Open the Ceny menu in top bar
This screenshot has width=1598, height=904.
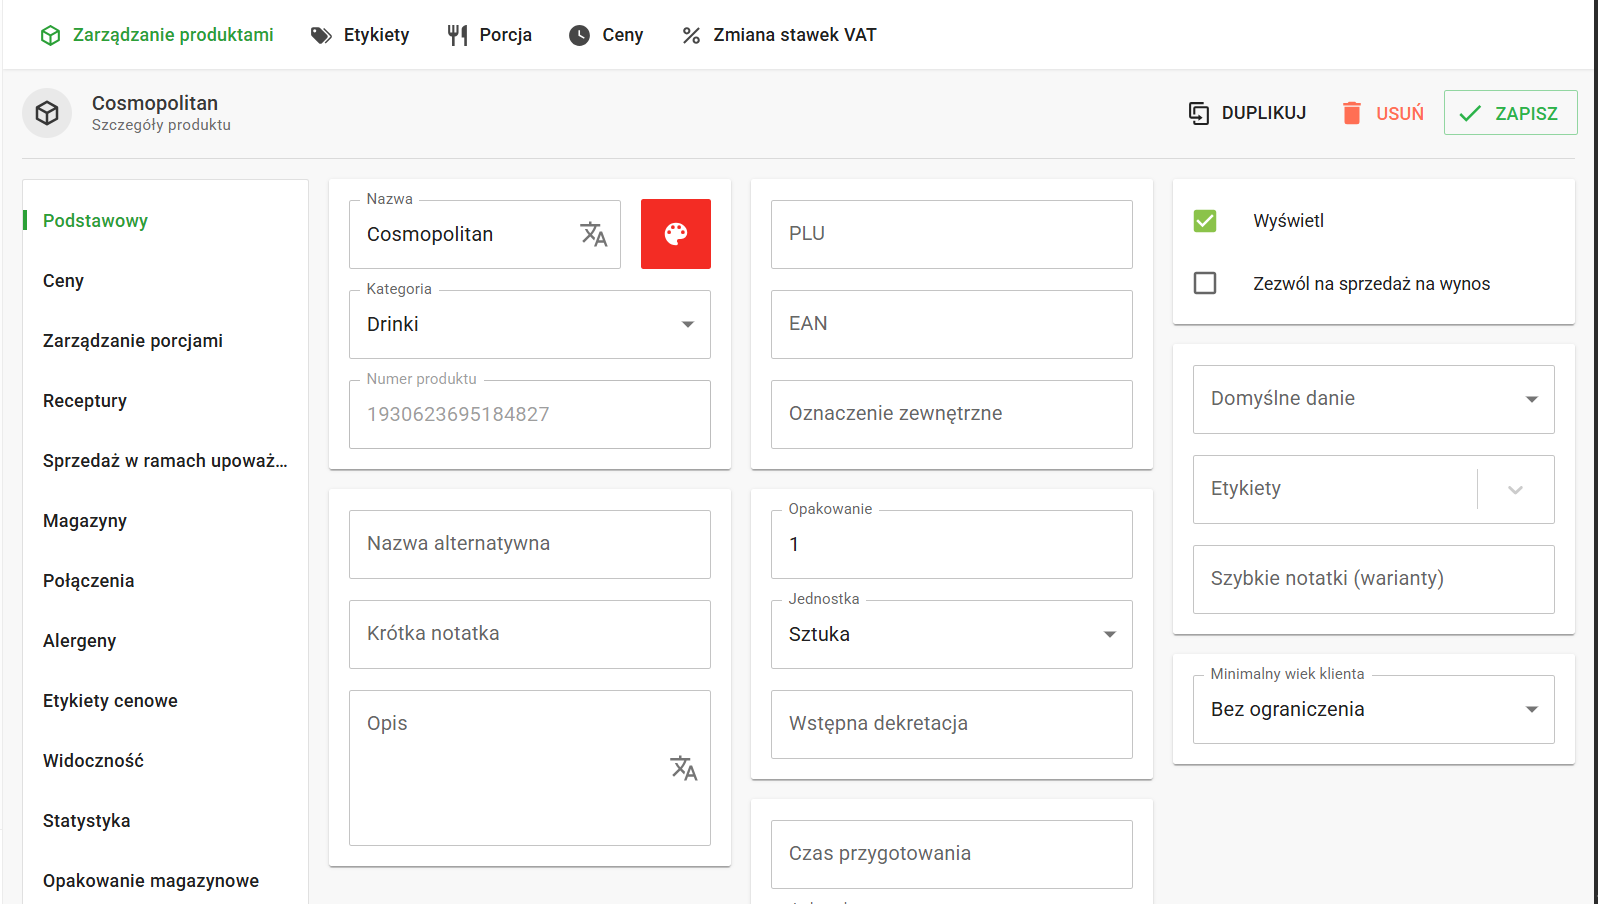pos(606,35)
